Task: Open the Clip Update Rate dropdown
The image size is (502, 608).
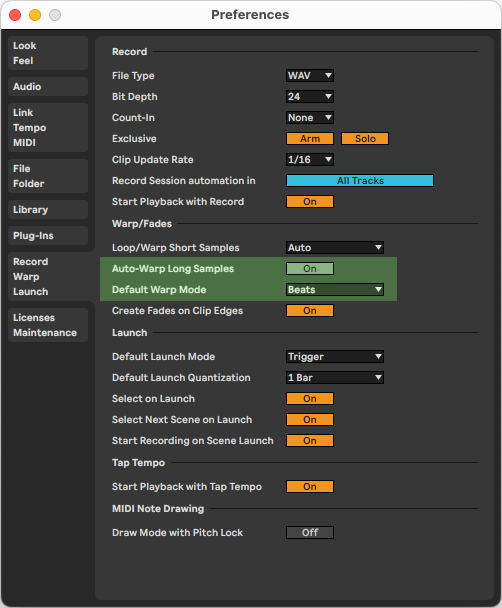Action: tap(310, 159)
